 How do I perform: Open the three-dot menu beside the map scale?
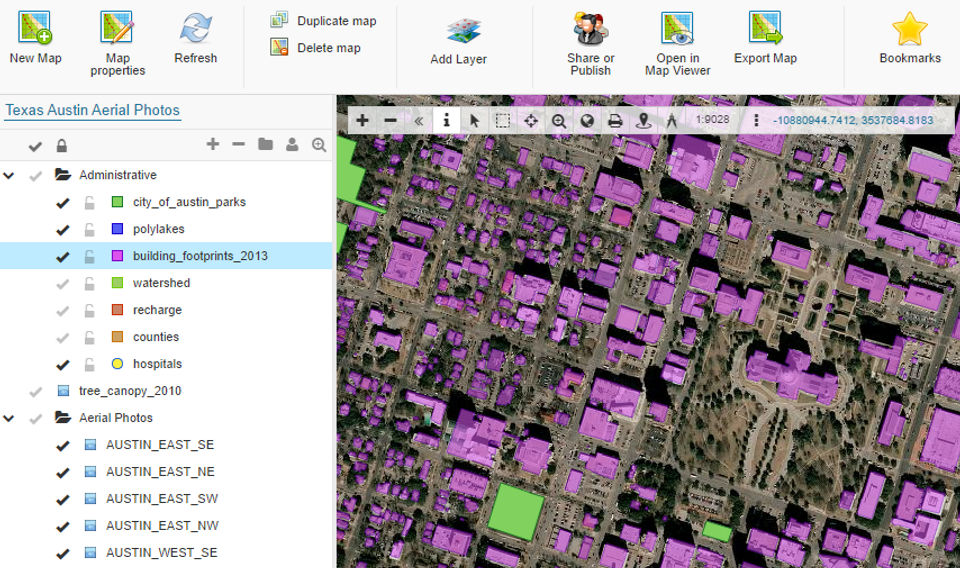[756, 120]
